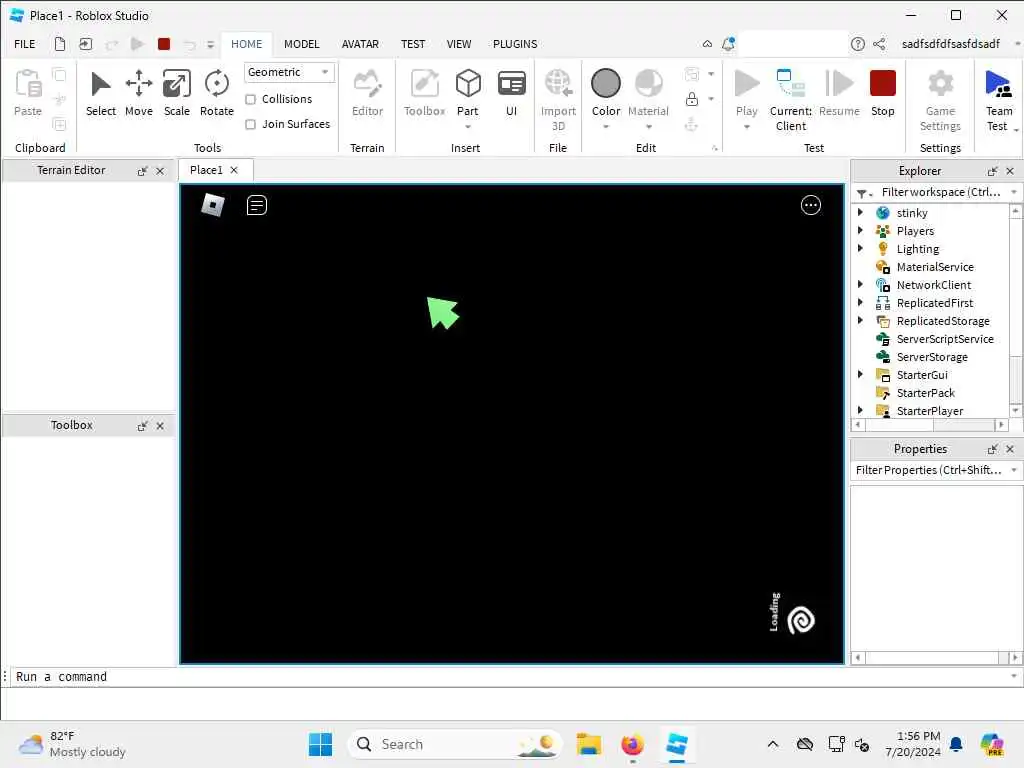Close the Terrain Editor panel
Viewport: 1024px width, 768px height.
coord(160,171)
